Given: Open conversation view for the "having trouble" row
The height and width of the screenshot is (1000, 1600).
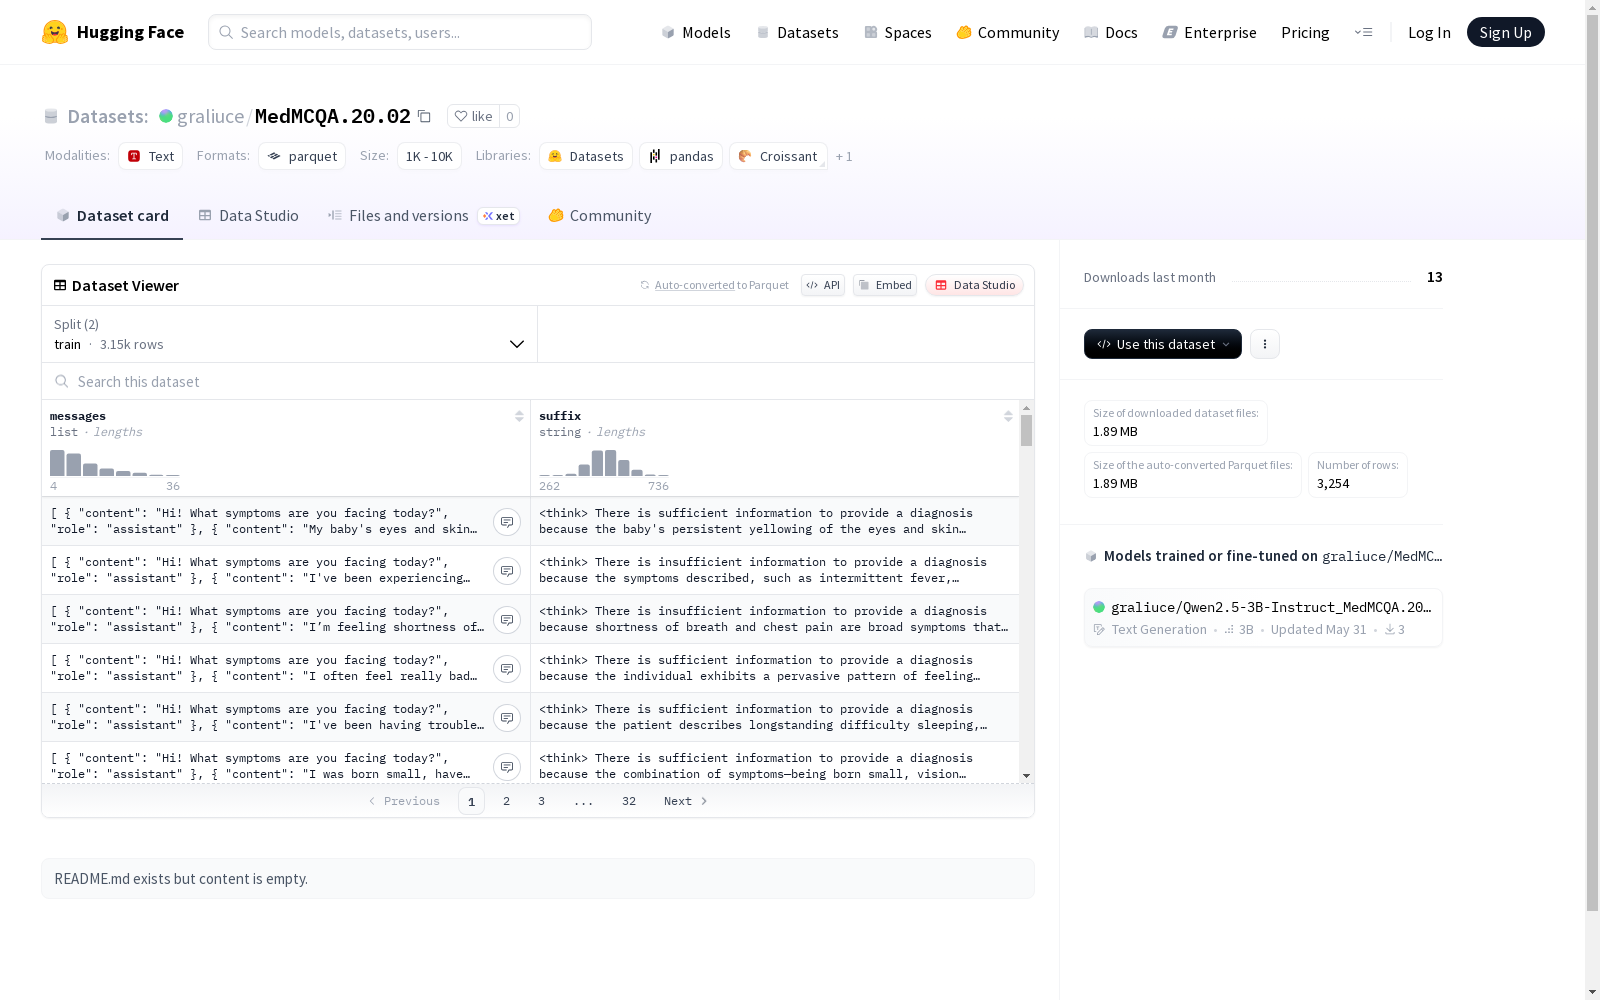Looking at the screenshot, I should (x=507, y=718).
